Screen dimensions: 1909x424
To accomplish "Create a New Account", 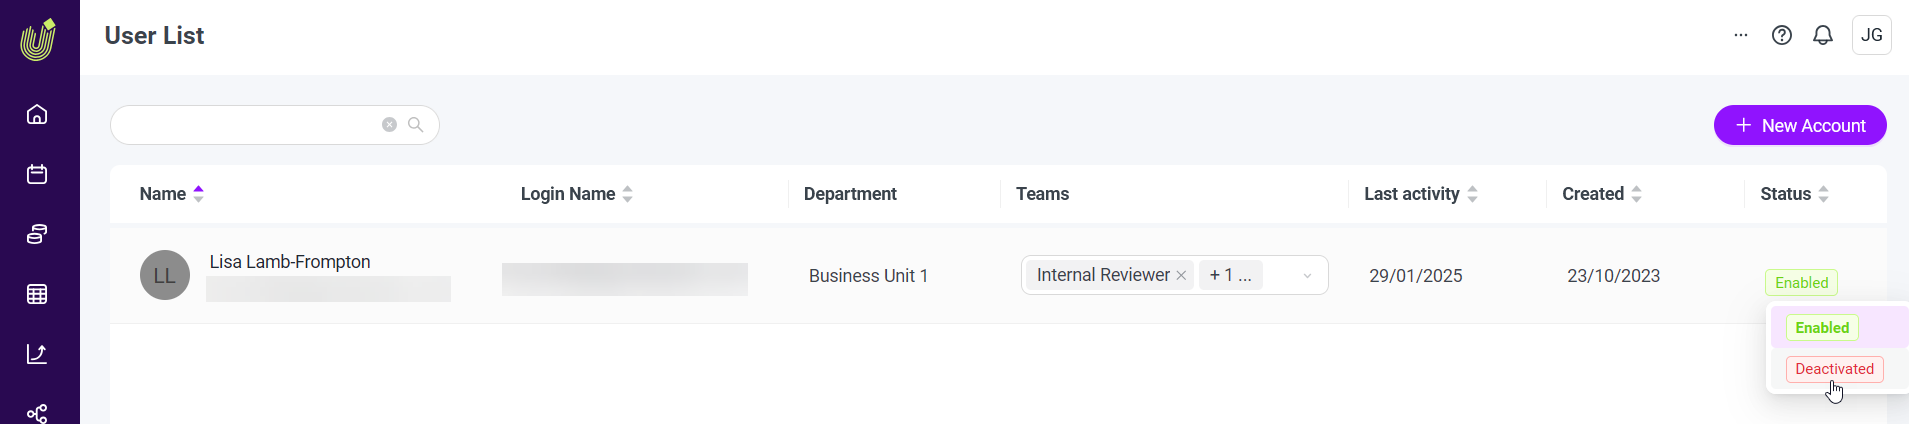I will [x=1800, y=125].
